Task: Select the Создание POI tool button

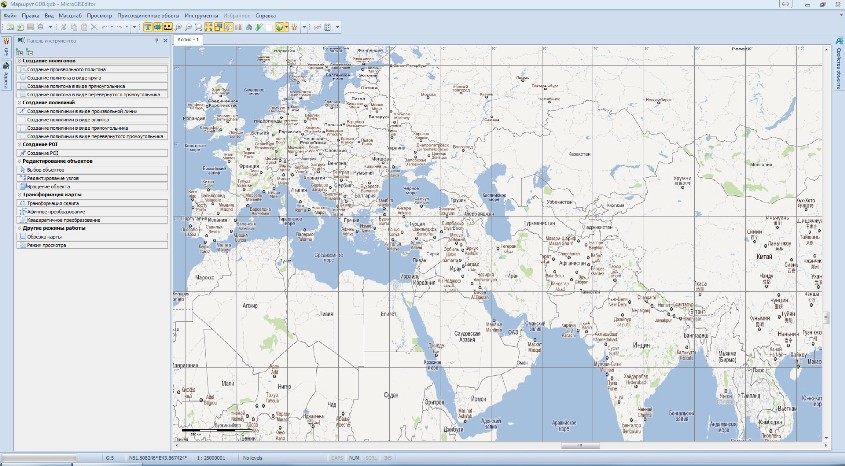Action: [92, 153]
